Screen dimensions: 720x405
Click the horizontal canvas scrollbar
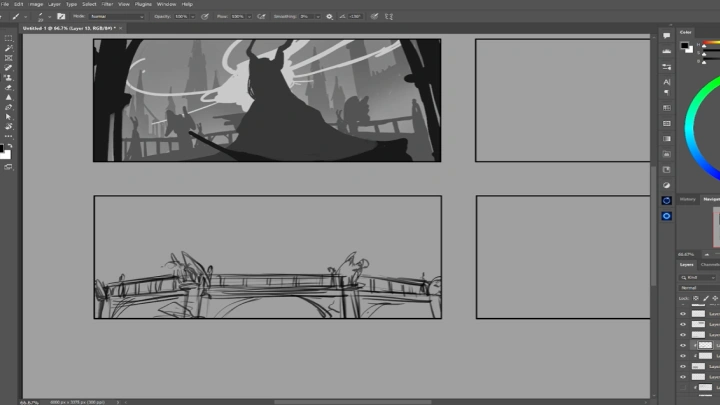pos(353,402)
